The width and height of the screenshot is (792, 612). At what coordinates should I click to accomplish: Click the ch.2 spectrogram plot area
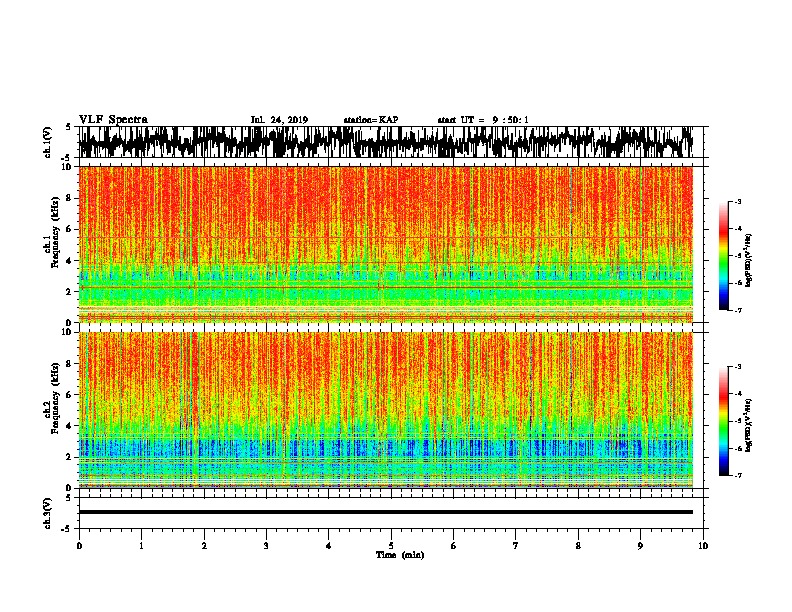pyautogui.click(x=386, y=410)
